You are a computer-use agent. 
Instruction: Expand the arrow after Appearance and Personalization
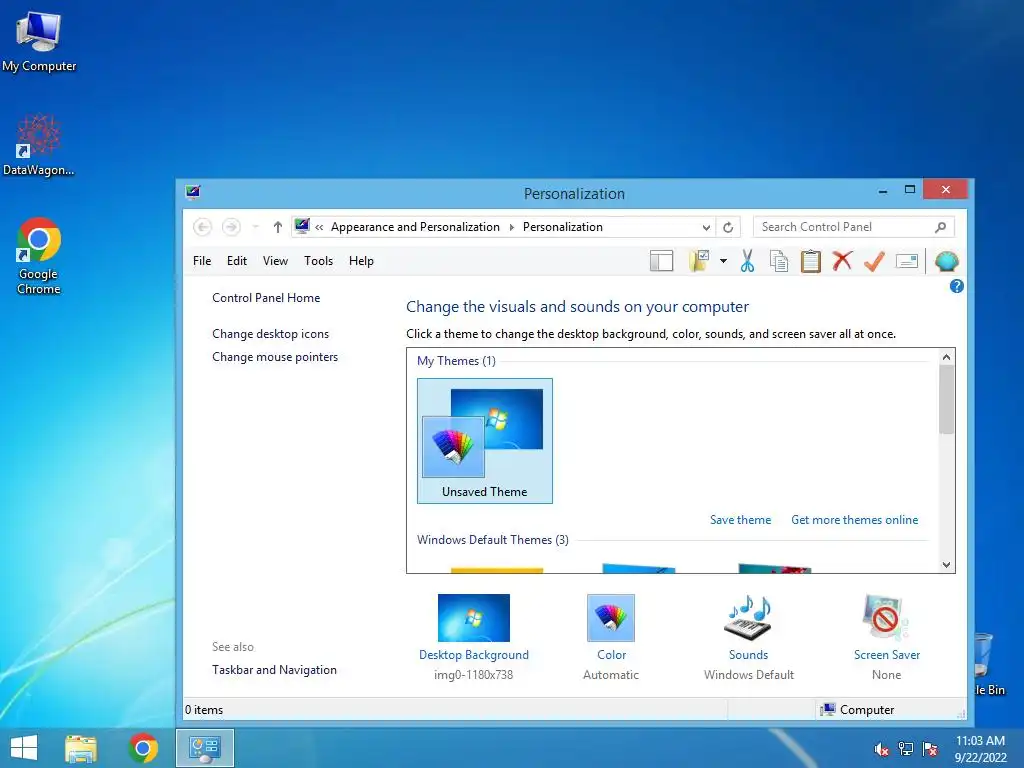(511, 227)
